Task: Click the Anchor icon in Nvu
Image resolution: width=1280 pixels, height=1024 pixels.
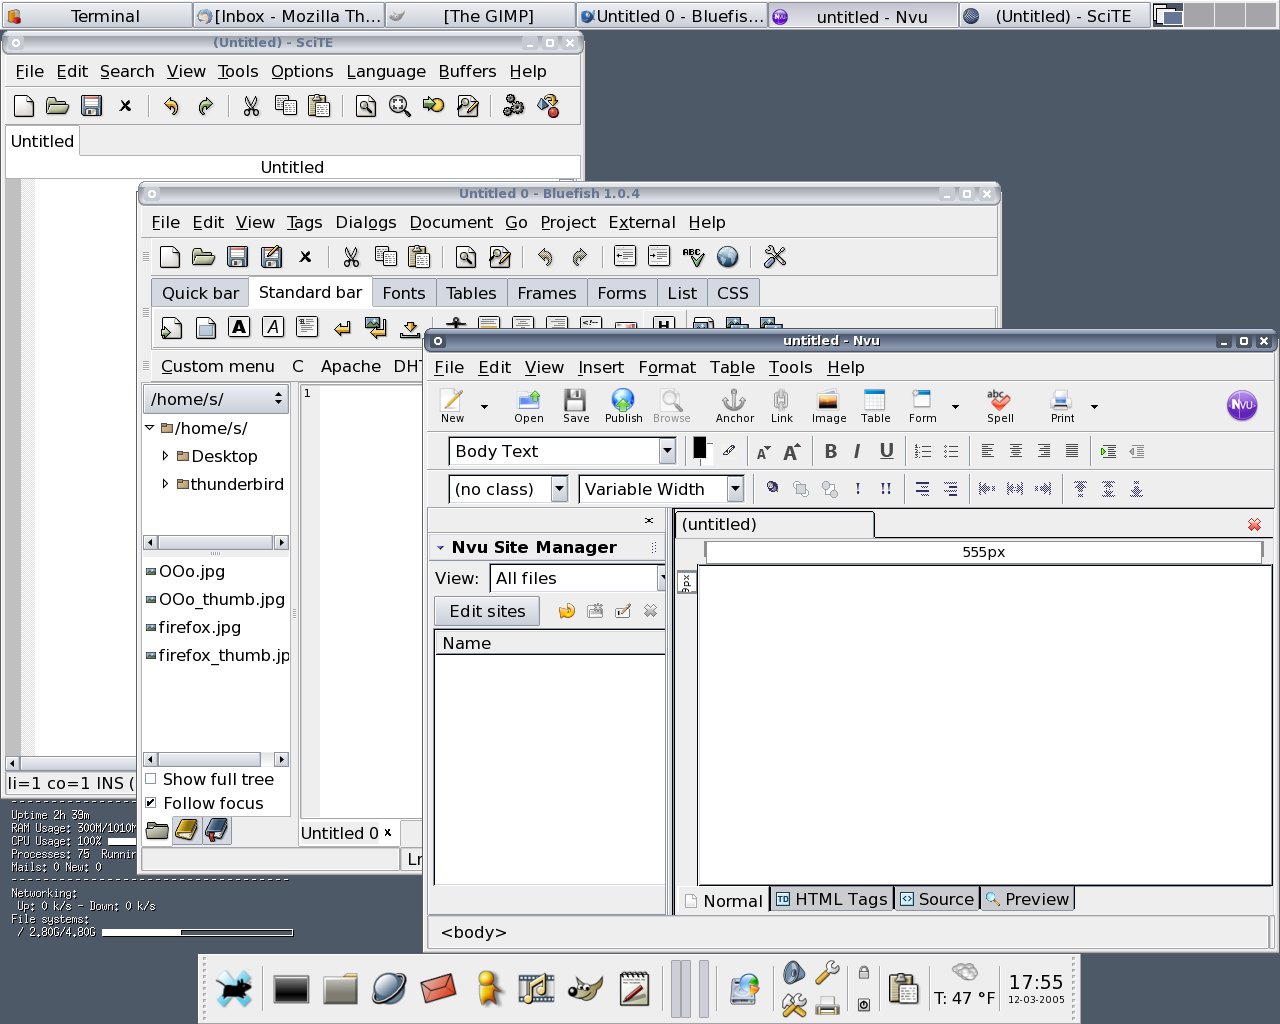Action: coord(734,406)
